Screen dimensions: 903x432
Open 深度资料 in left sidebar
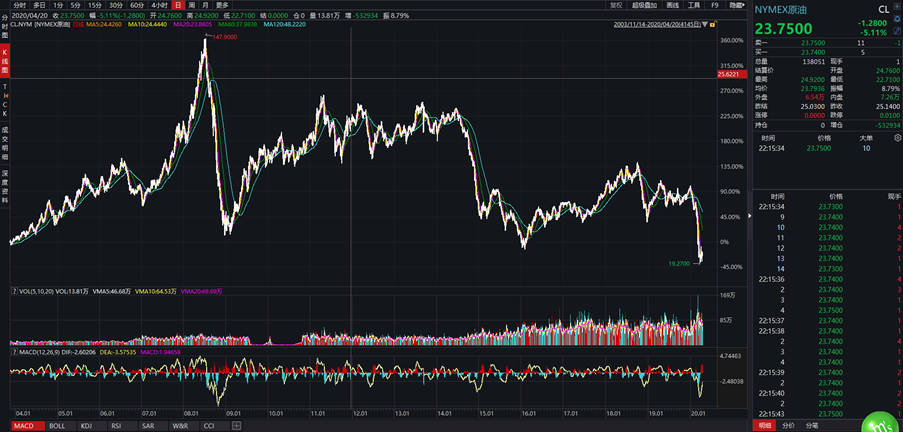[5, 187]
